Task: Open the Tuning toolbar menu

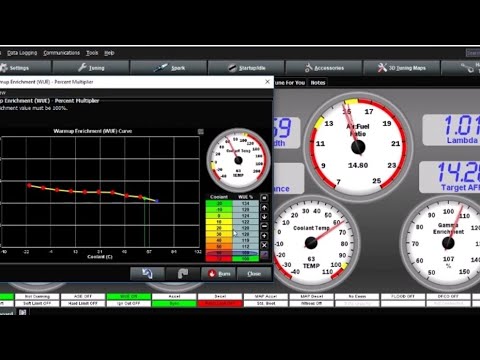Action: (x=91, y=68)
